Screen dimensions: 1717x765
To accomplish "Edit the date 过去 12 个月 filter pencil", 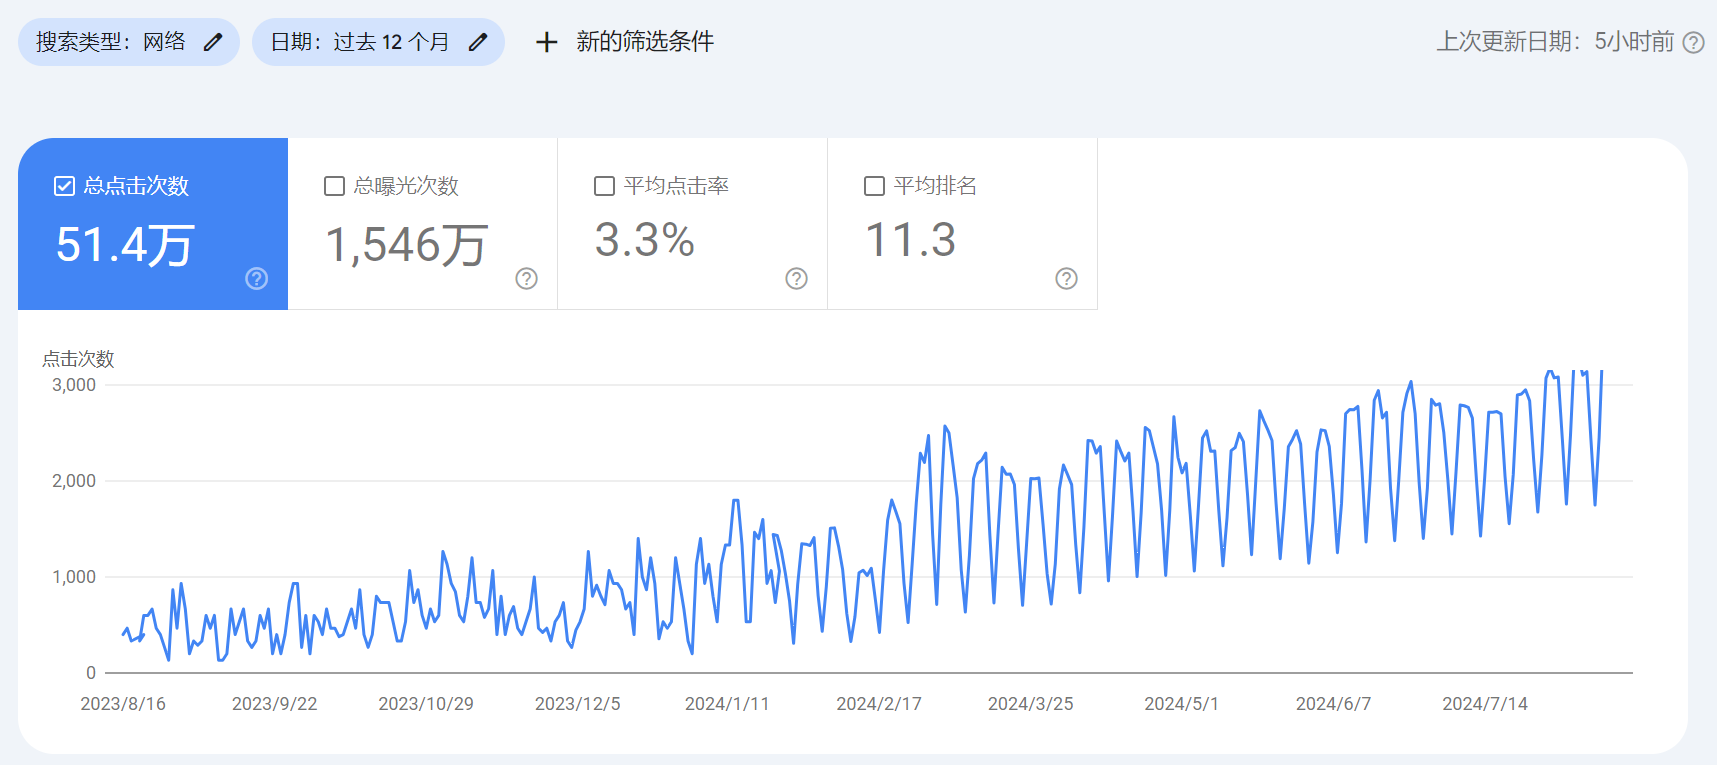I will pos(478,42).
